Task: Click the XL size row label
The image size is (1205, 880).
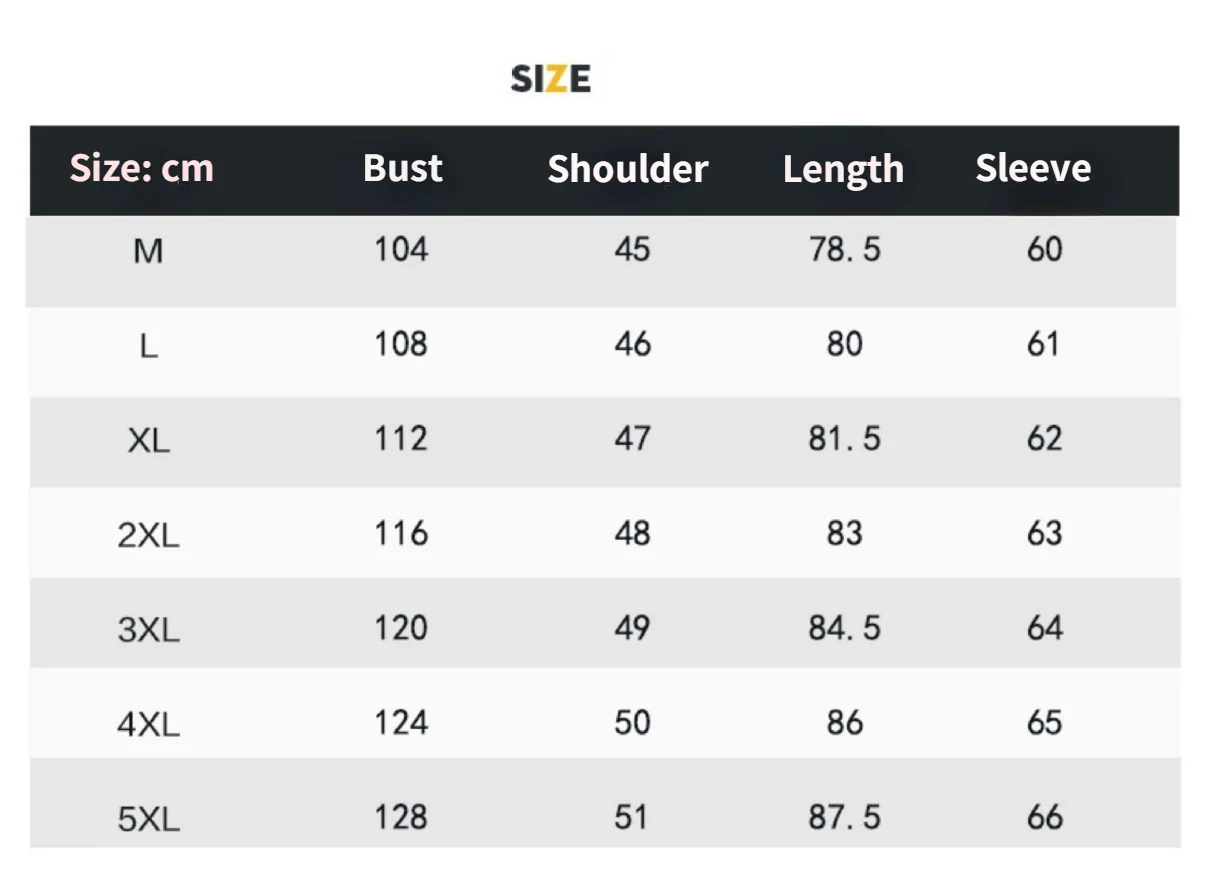Action: tap(148, 441)
